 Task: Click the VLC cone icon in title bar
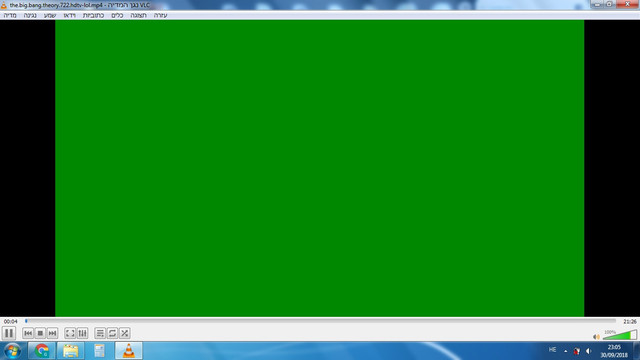click(x=4, y=5)
